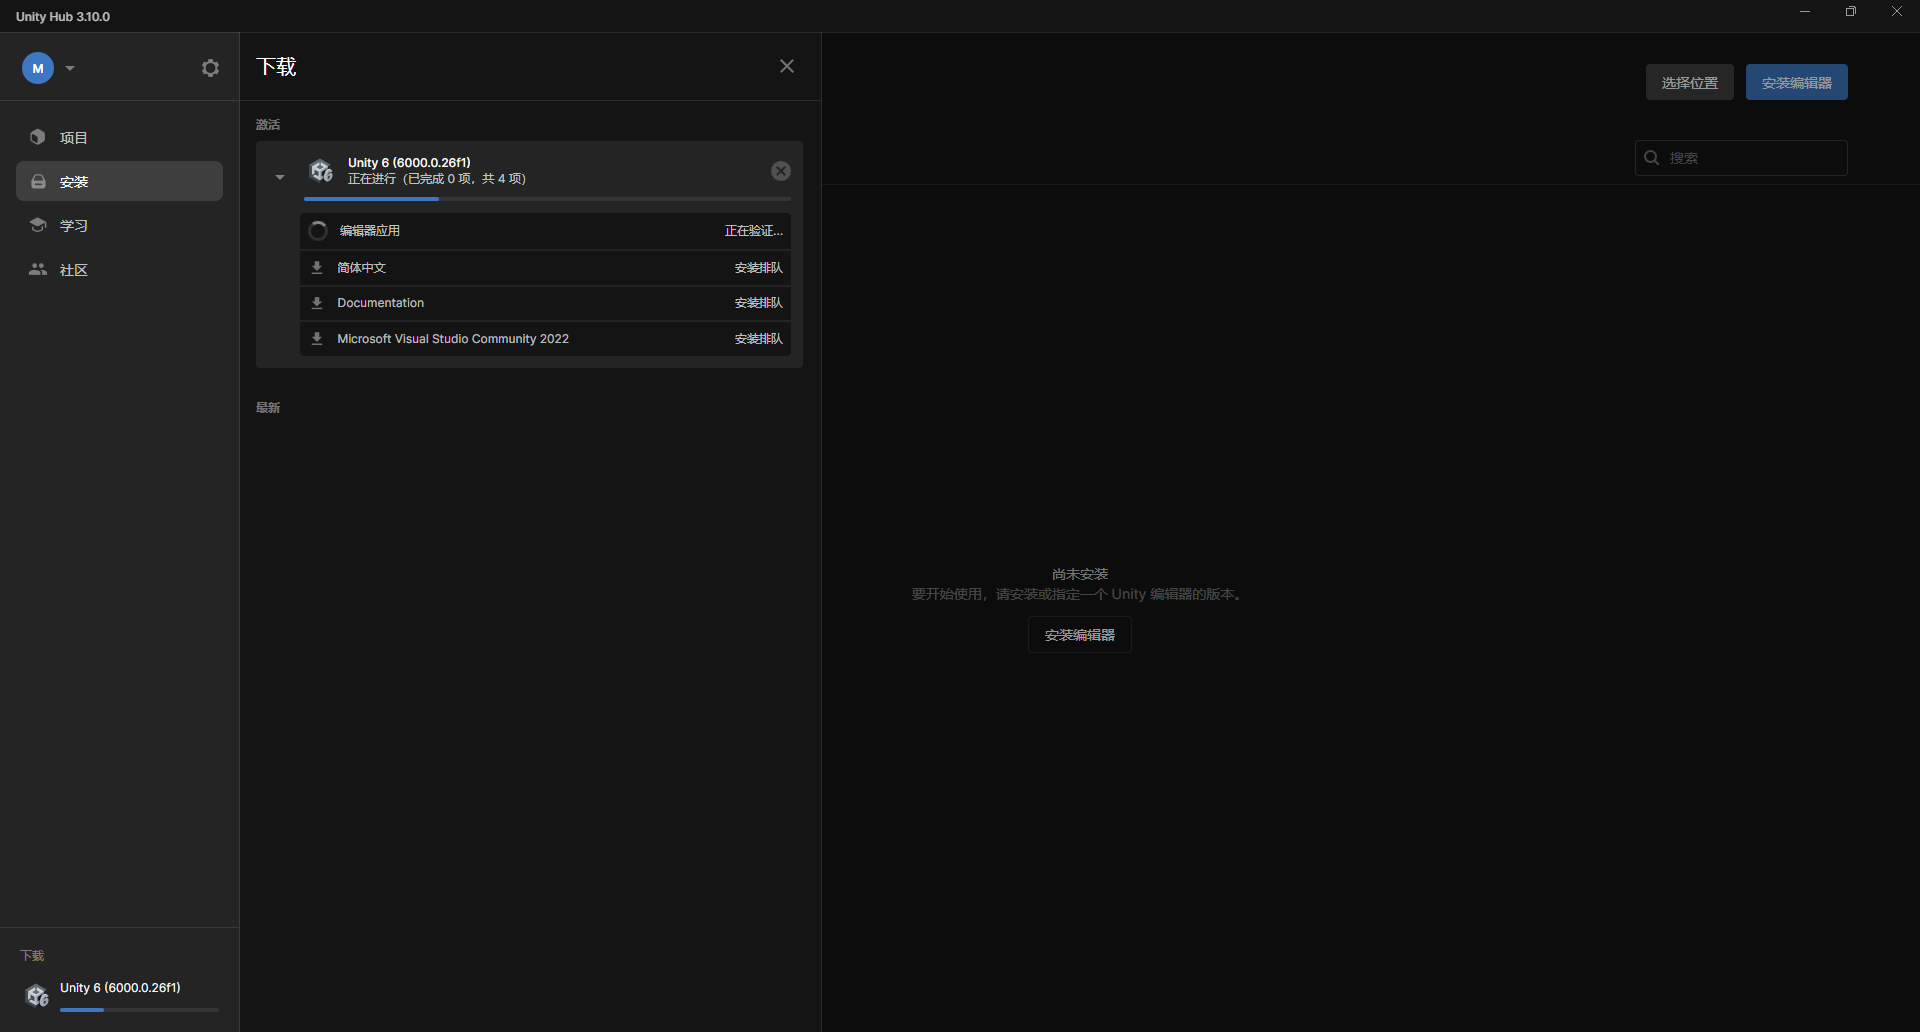The width and height of the screenshot is (1920, 1032).
Task: Click download icon beside Documentation
Action: pos(317,303)
